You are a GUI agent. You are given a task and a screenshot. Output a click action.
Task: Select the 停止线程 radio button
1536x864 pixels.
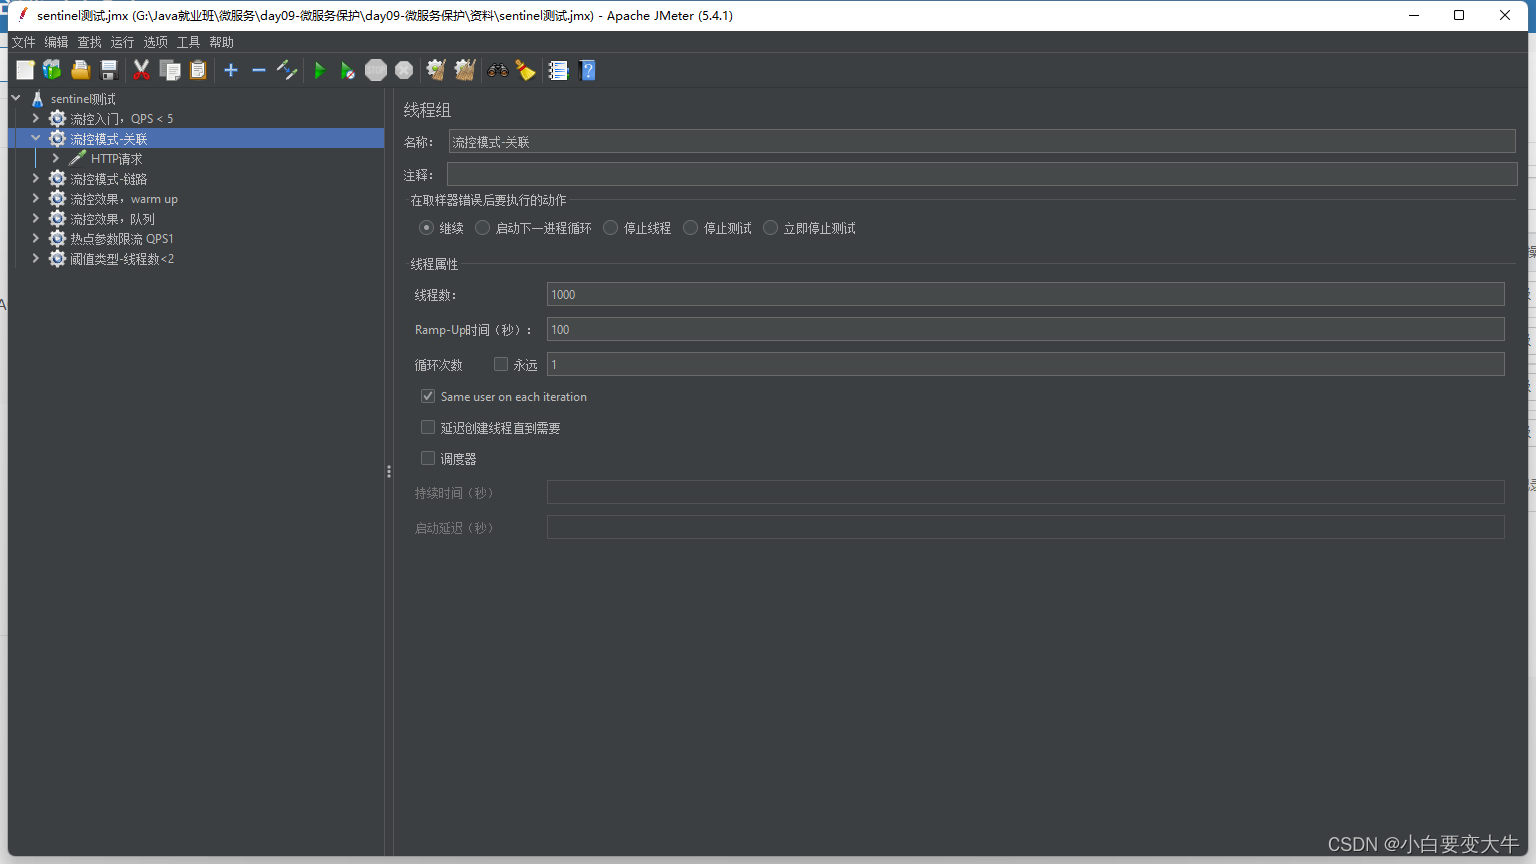(x=611, y=228)
